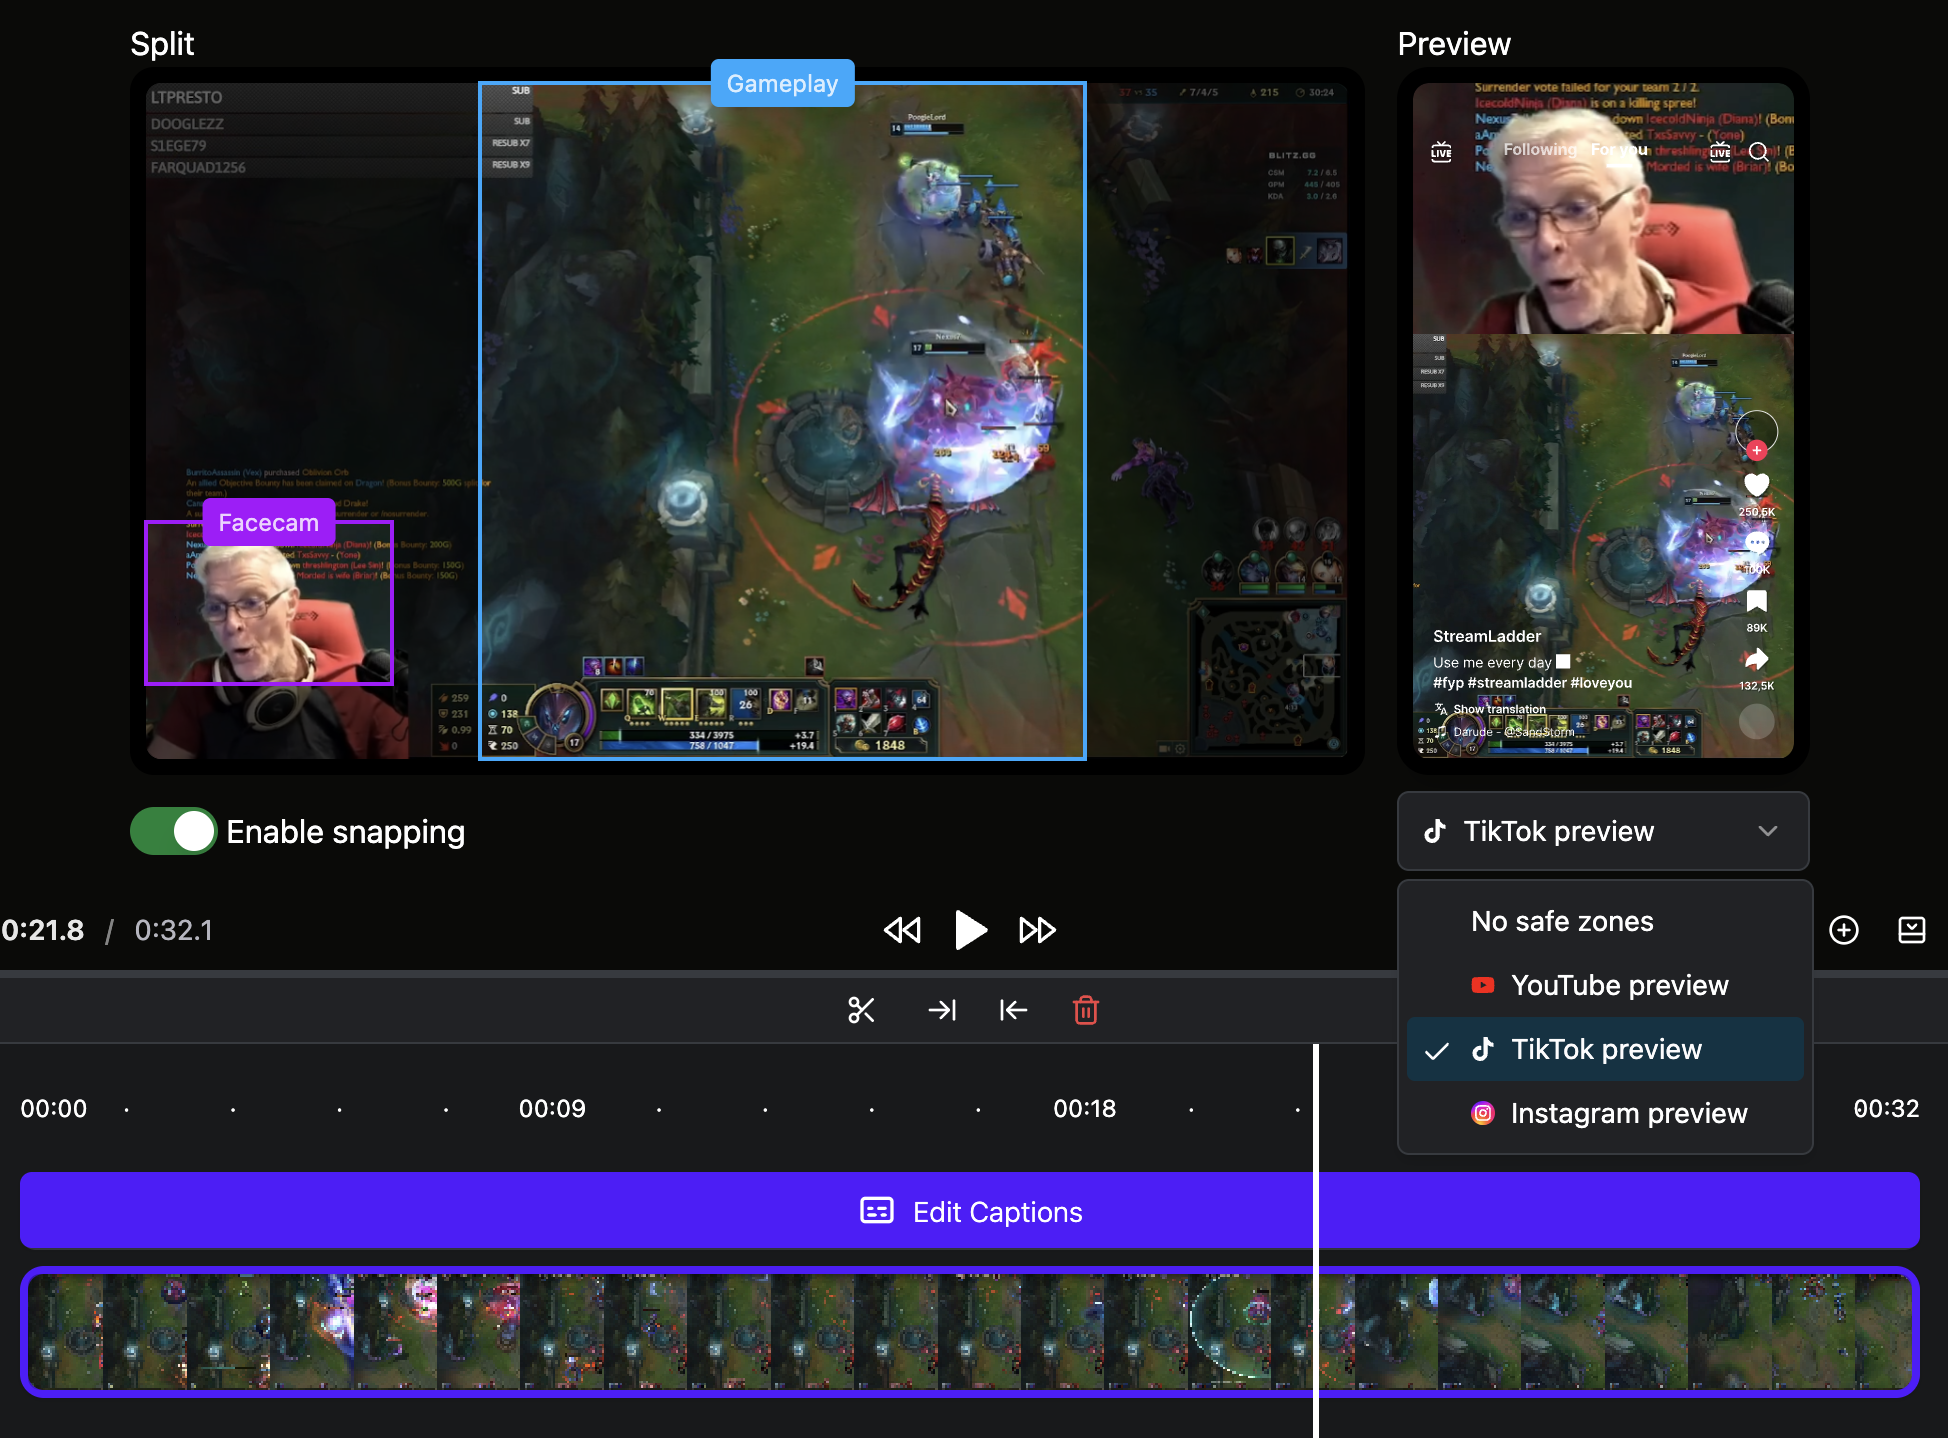This screenshot has height=1438, width=1948.
Task: Click the heart like icon in preview
Action: click(x=1757, y=484)
